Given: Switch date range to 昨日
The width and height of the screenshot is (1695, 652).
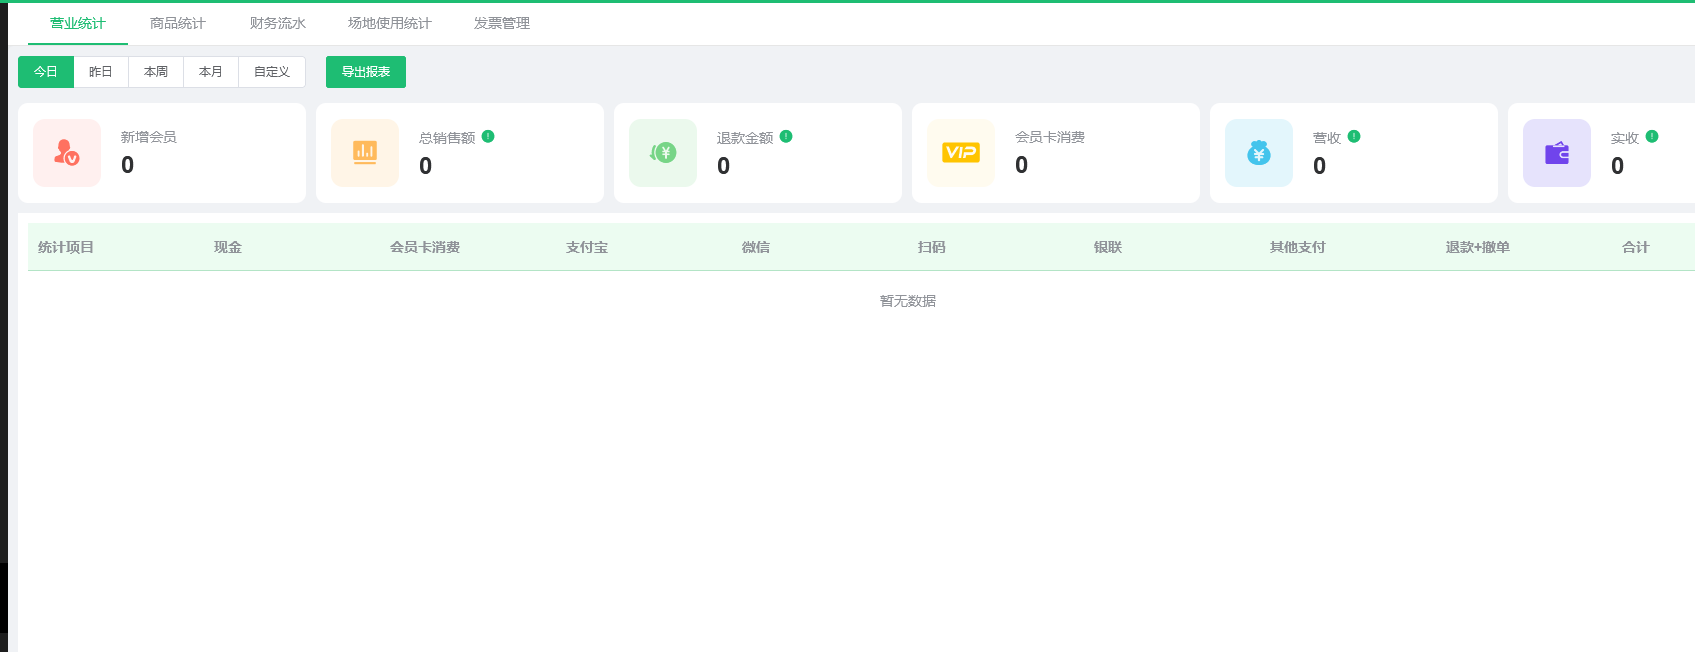Looking at the screenshot, I should tap(101, 72).
